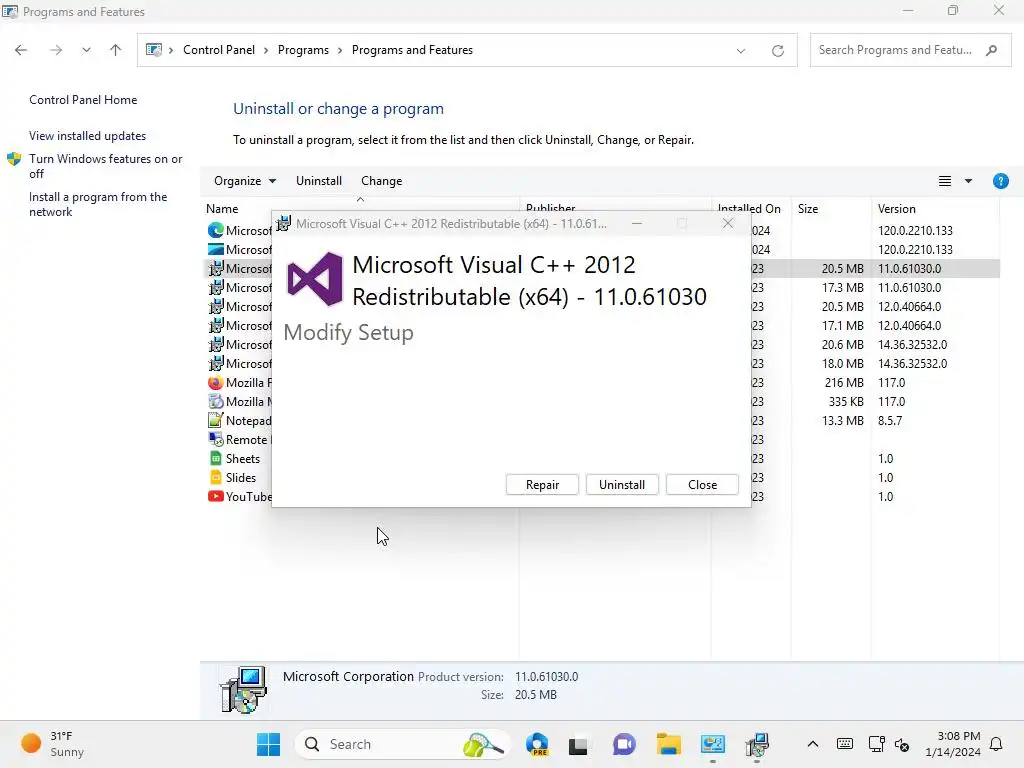1024x768 pixels.
Task: Click Programs in the breadcrumb path
Action: pyautogui.click(x=303, y=50)
